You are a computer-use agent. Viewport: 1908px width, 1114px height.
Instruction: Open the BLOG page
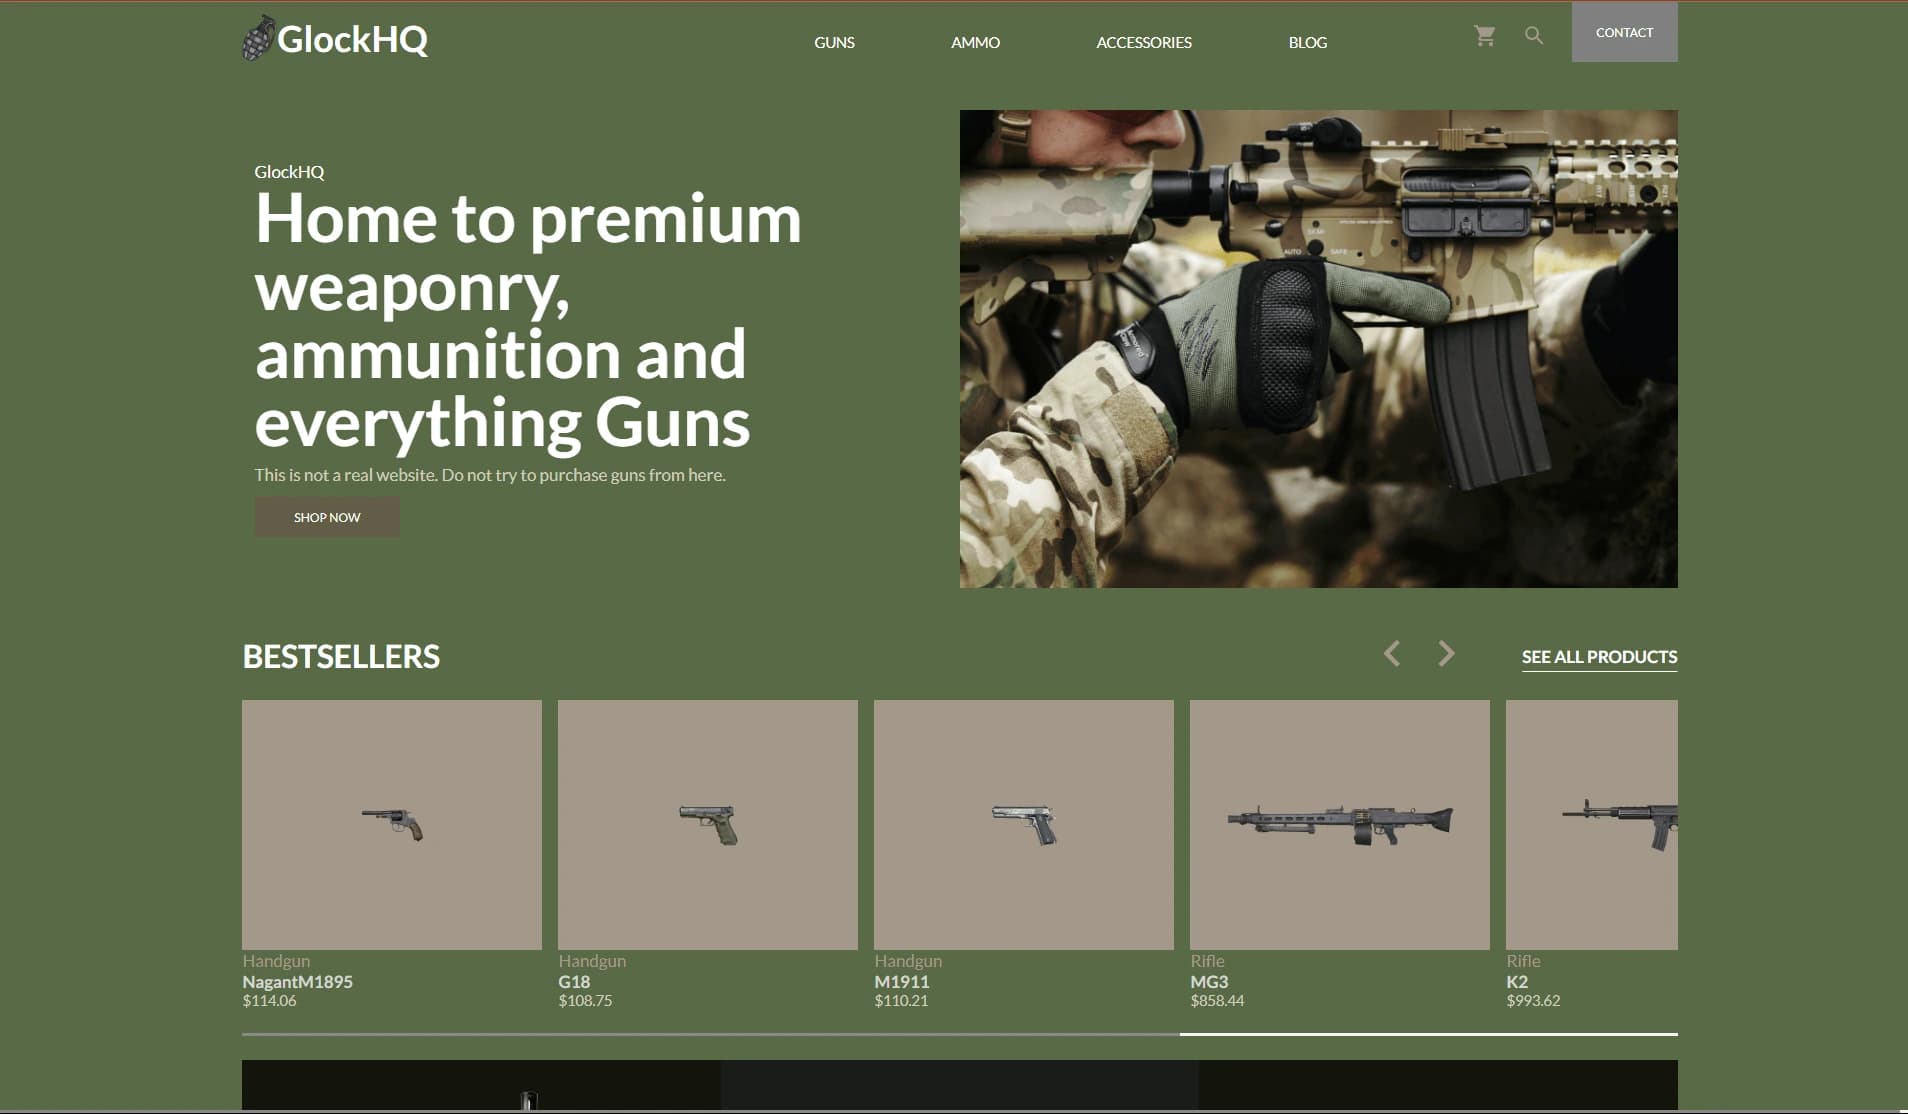(1308, 42)
